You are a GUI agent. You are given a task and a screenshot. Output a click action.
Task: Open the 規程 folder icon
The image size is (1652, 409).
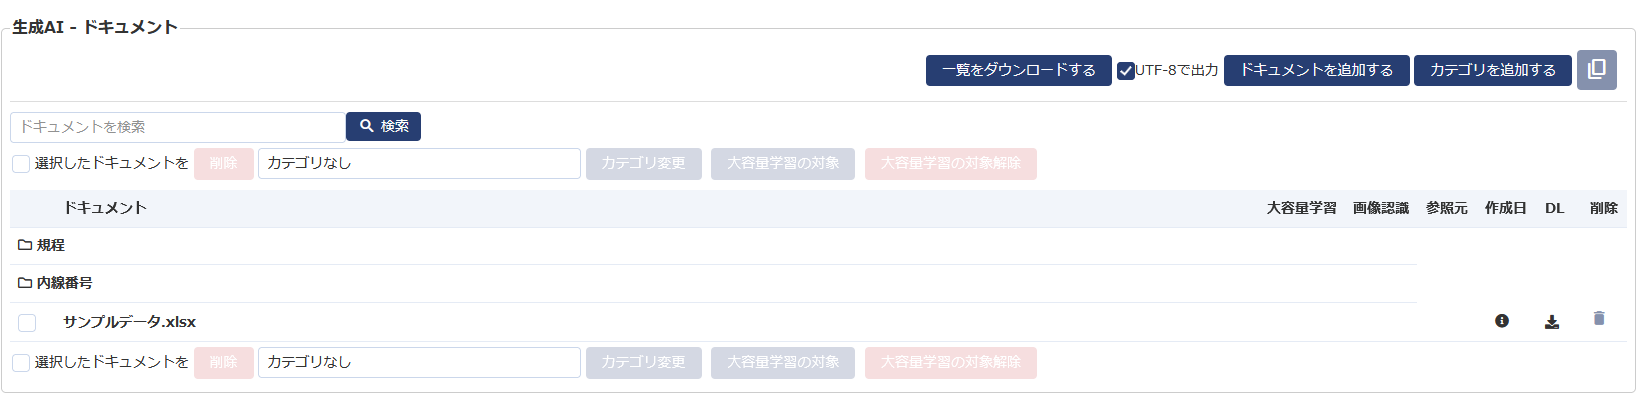pos(25,245)
